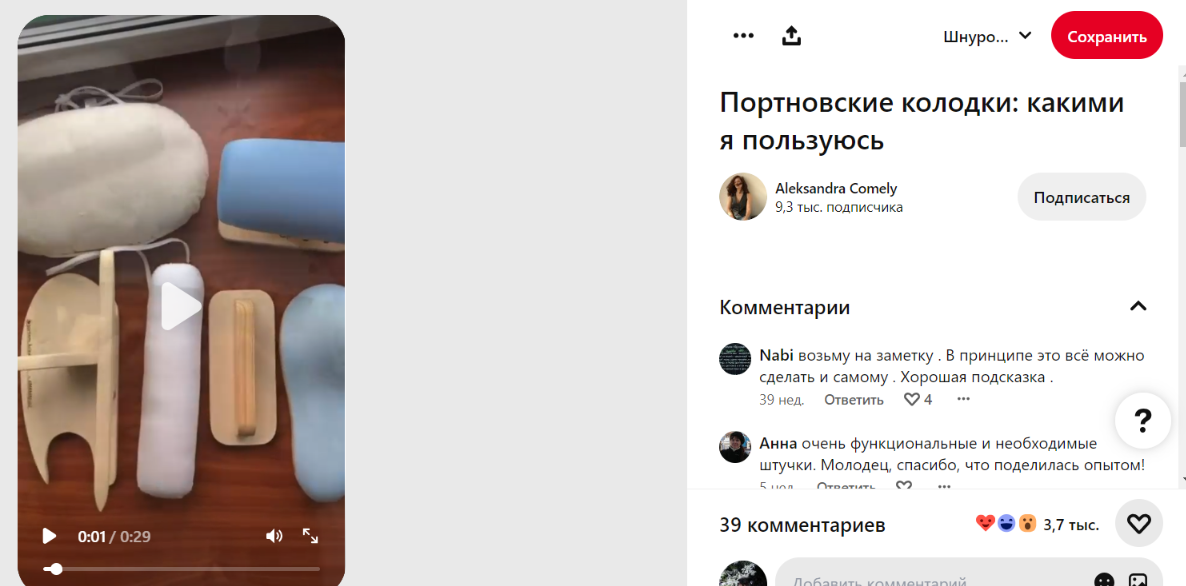Click the large center play overlay
The height and width of the screenshot is (586, 1186).
(x=181, y=306)
